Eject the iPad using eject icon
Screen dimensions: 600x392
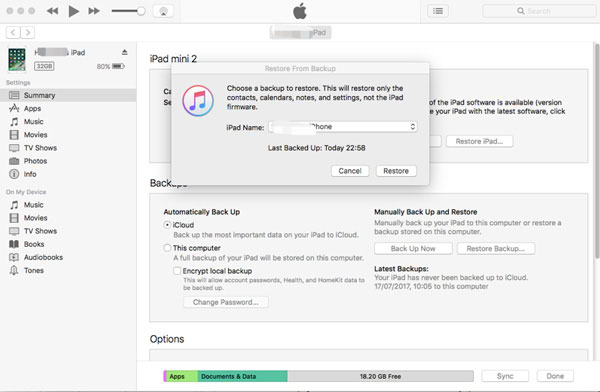(124, 52)
